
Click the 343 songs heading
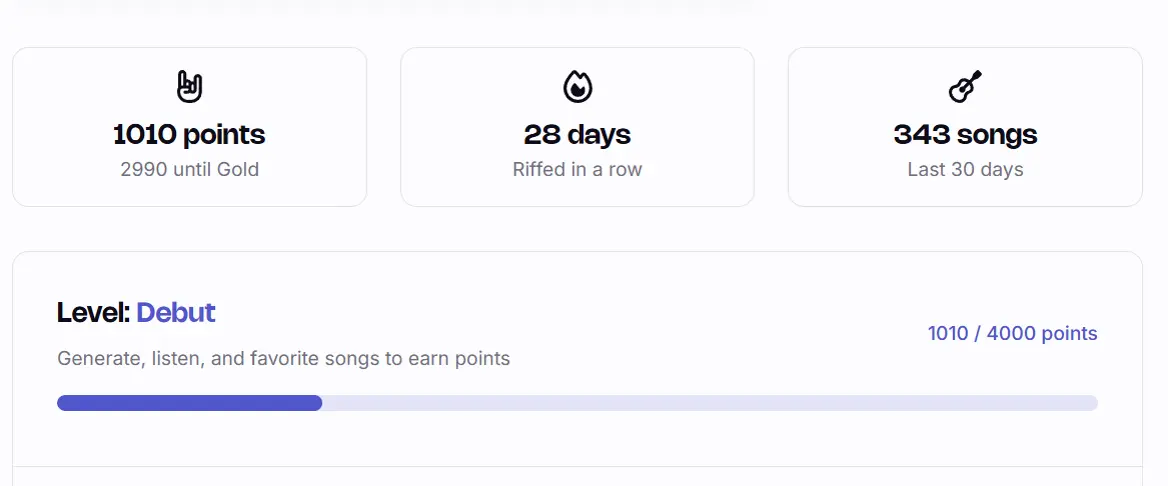pyautogui.click(x=965, y=134)
